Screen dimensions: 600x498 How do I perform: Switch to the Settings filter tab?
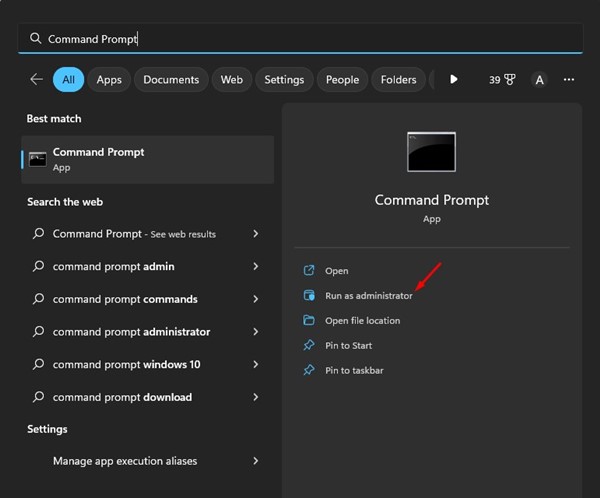284,80
